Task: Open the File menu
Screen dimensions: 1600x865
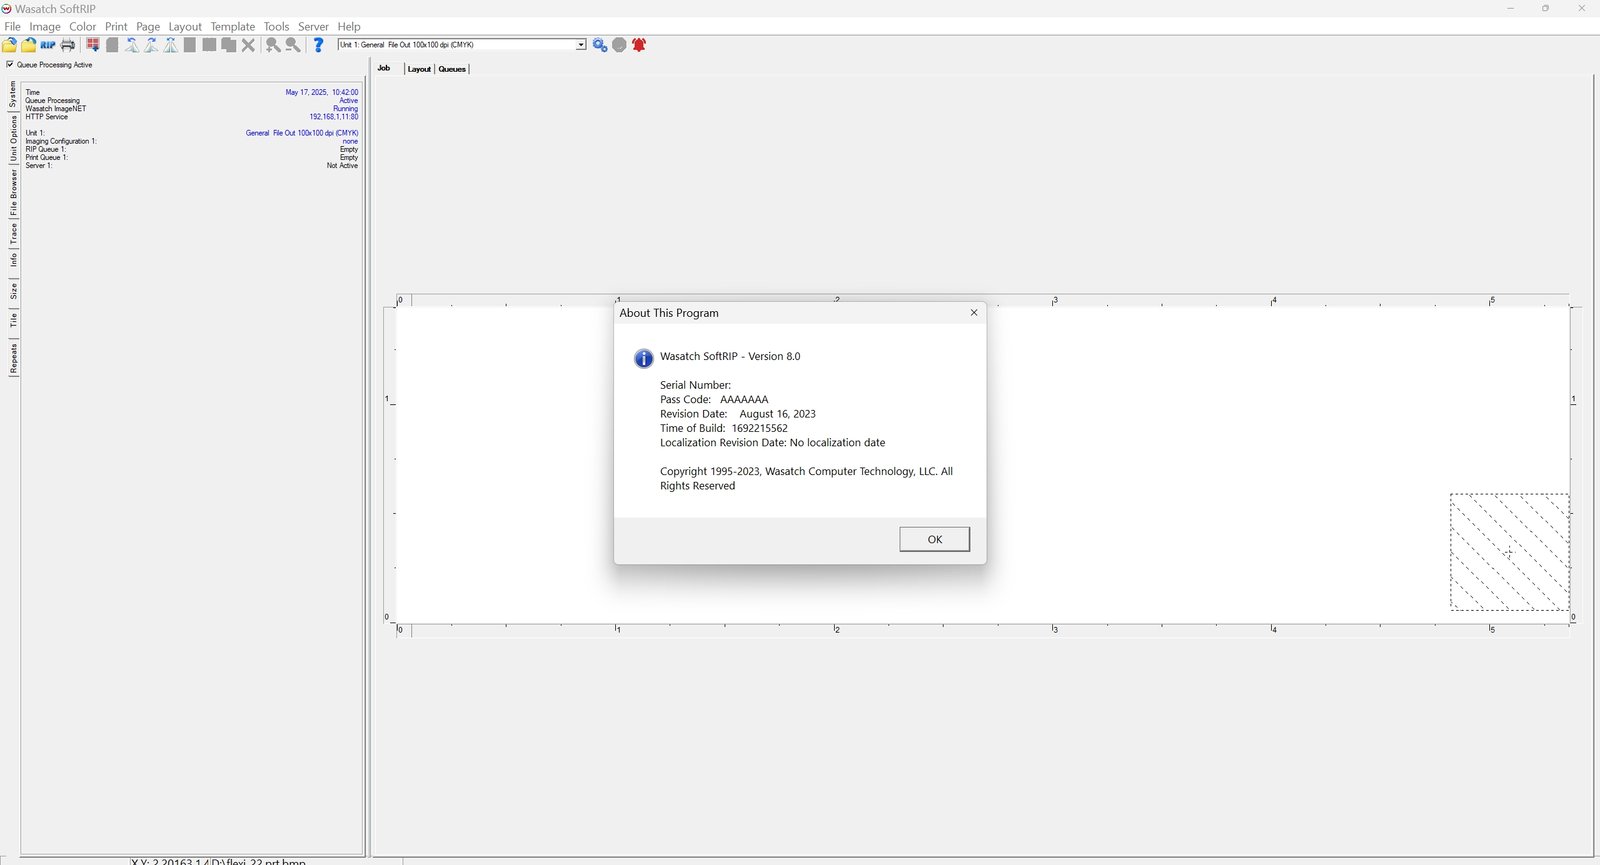Action: click(12, 27)
